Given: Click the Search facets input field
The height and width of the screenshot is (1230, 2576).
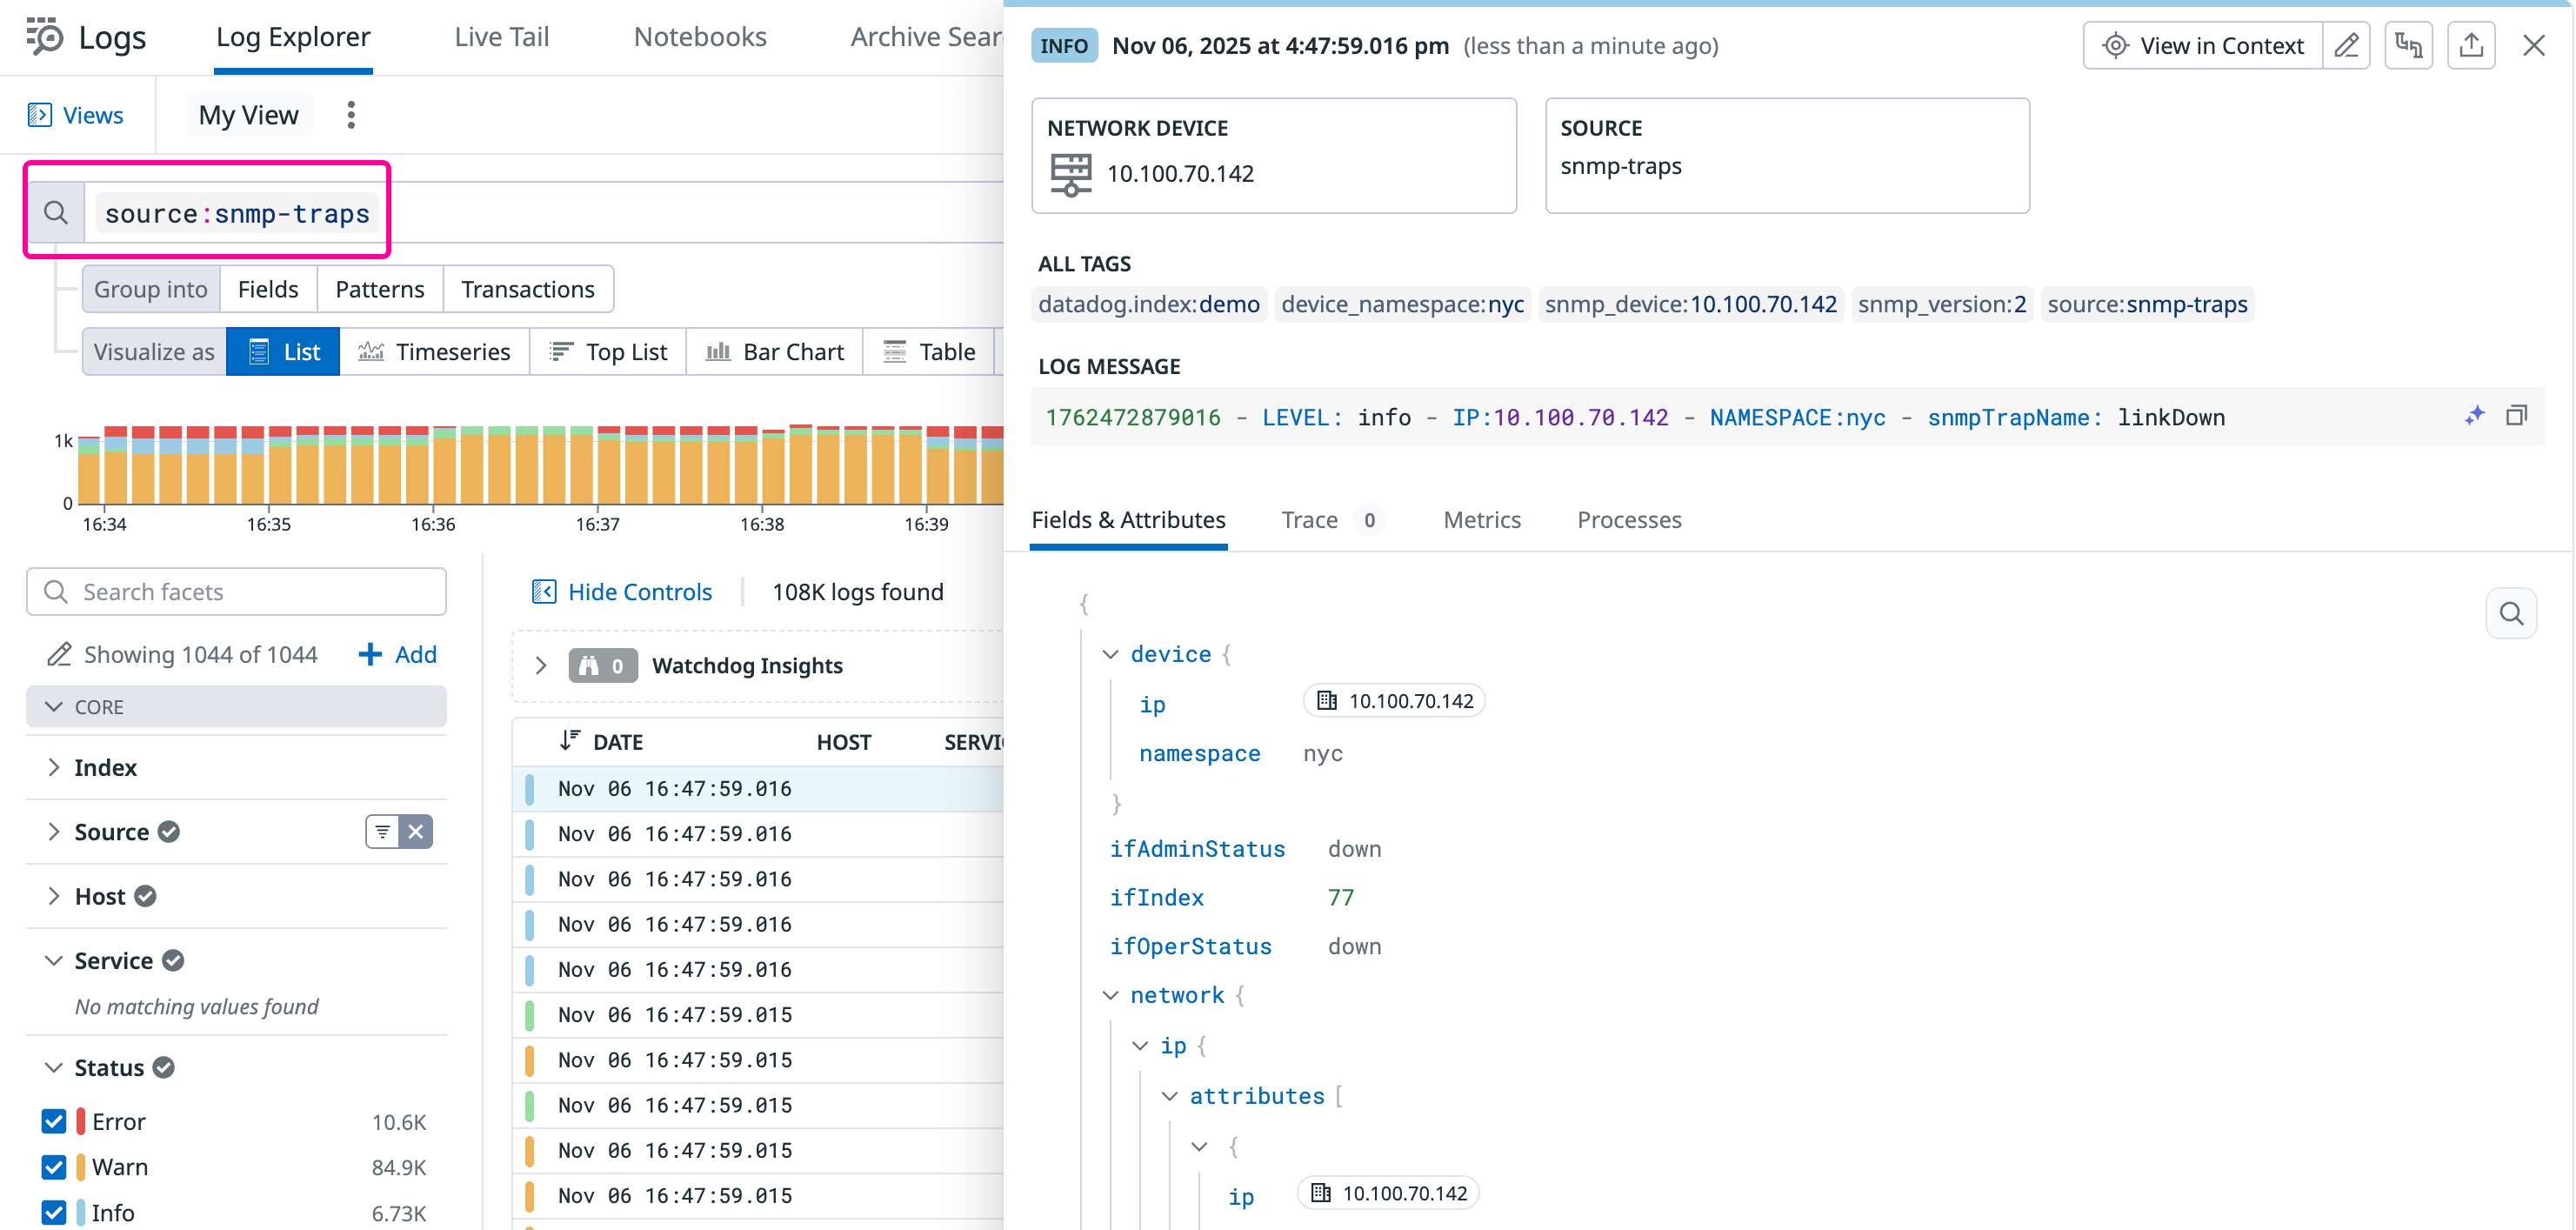Looking at the screenshot, I should [x=237, y=592].
